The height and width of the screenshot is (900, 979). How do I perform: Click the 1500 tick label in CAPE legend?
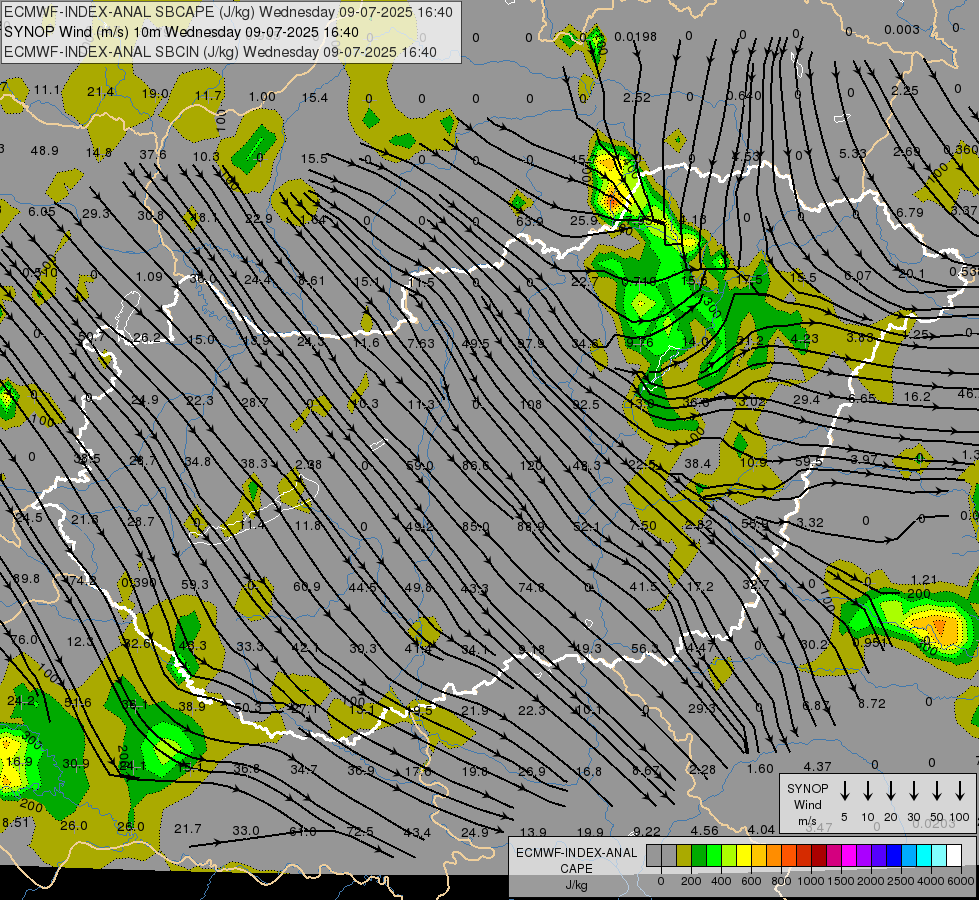[x=841, y=881]
